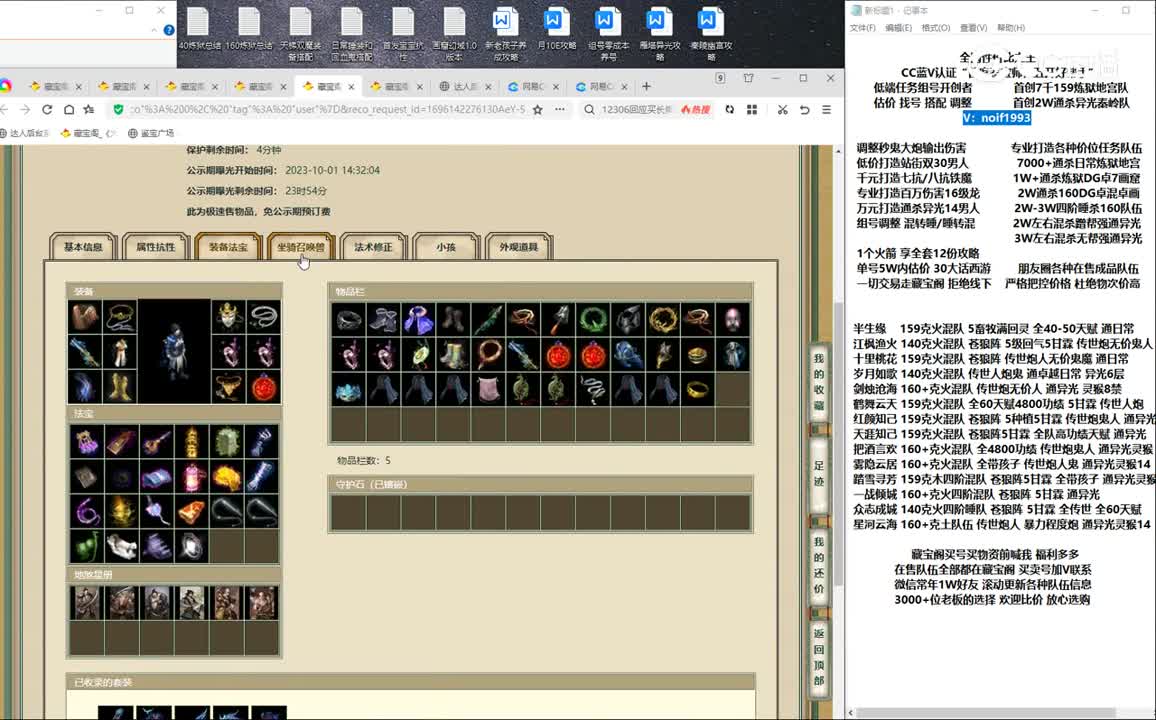1156x720 pixels.
Task: Click blue help icon in top-left window
Action: [169, 30]
